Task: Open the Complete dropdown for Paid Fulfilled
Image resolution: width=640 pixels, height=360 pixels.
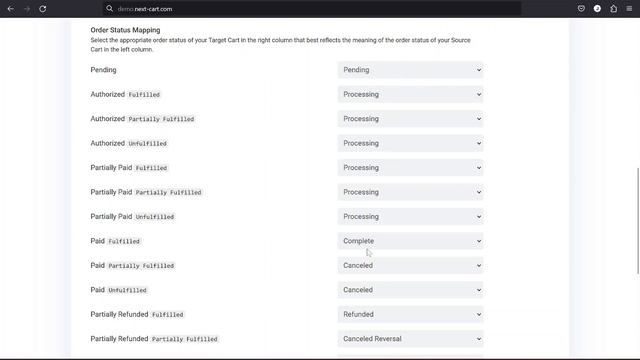Action: click(x=410, y=241)
